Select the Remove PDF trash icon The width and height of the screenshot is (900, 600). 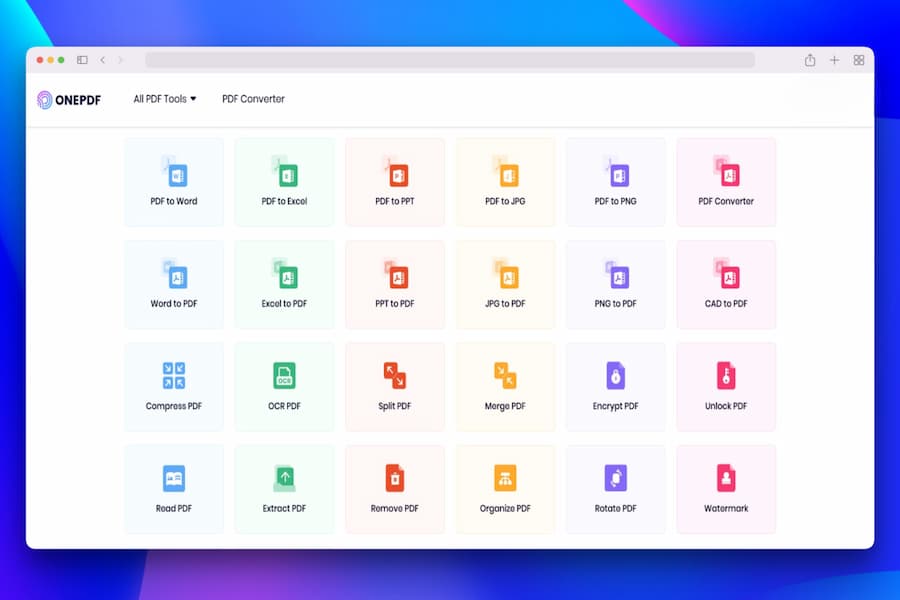pos(395,478)
